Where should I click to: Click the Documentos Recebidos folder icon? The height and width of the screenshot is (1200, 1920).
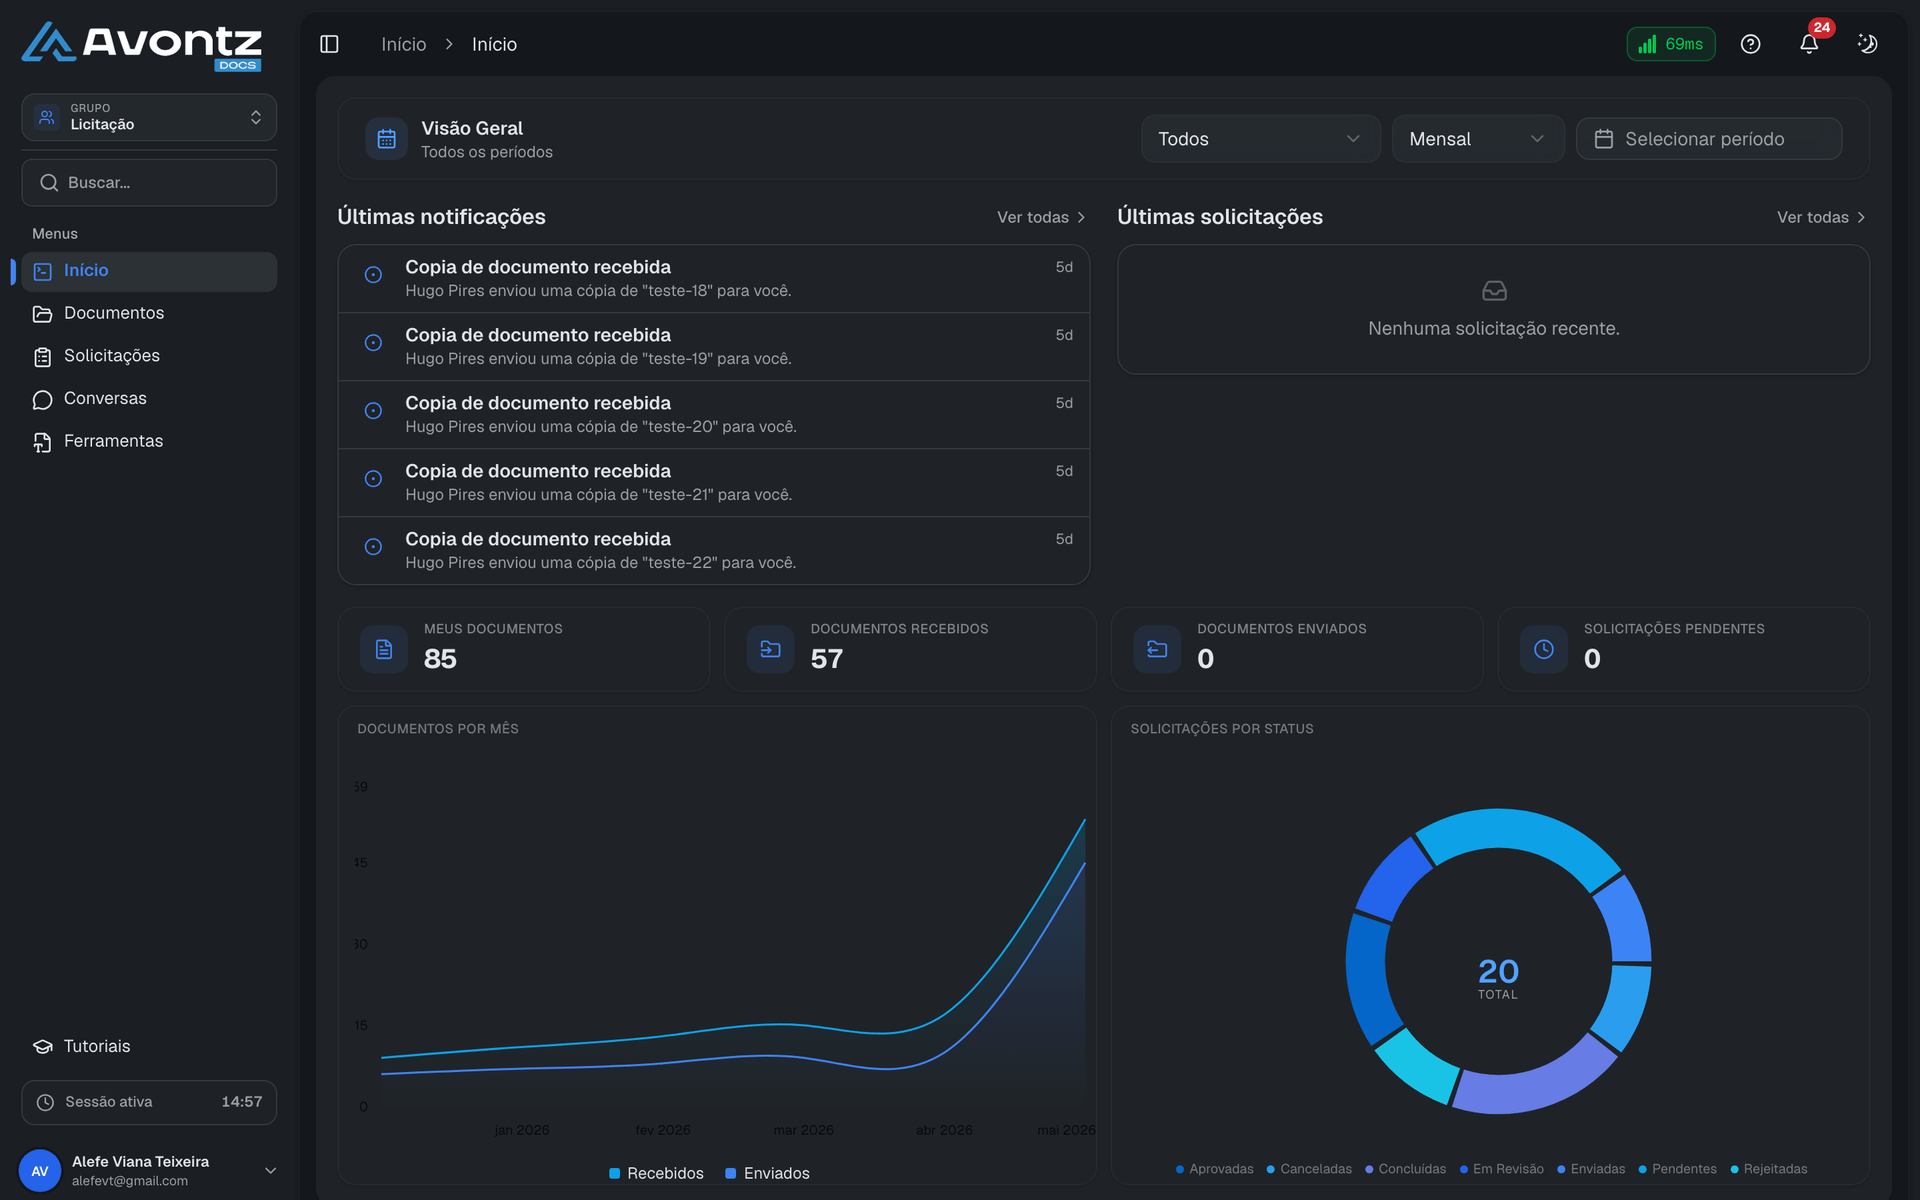[770, 650]
